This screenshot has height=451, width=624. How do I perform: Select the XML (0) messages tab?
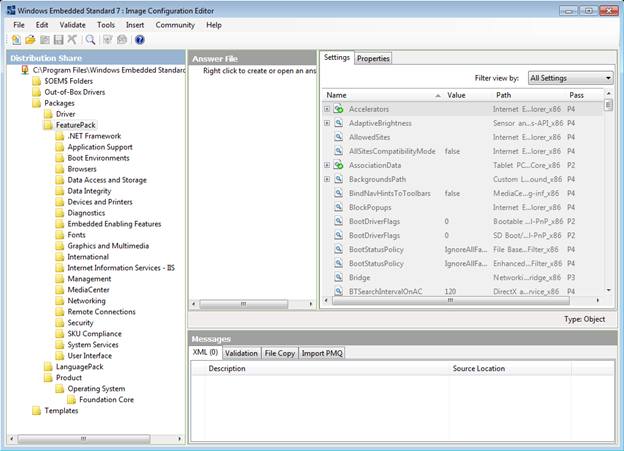coord(205,352)
